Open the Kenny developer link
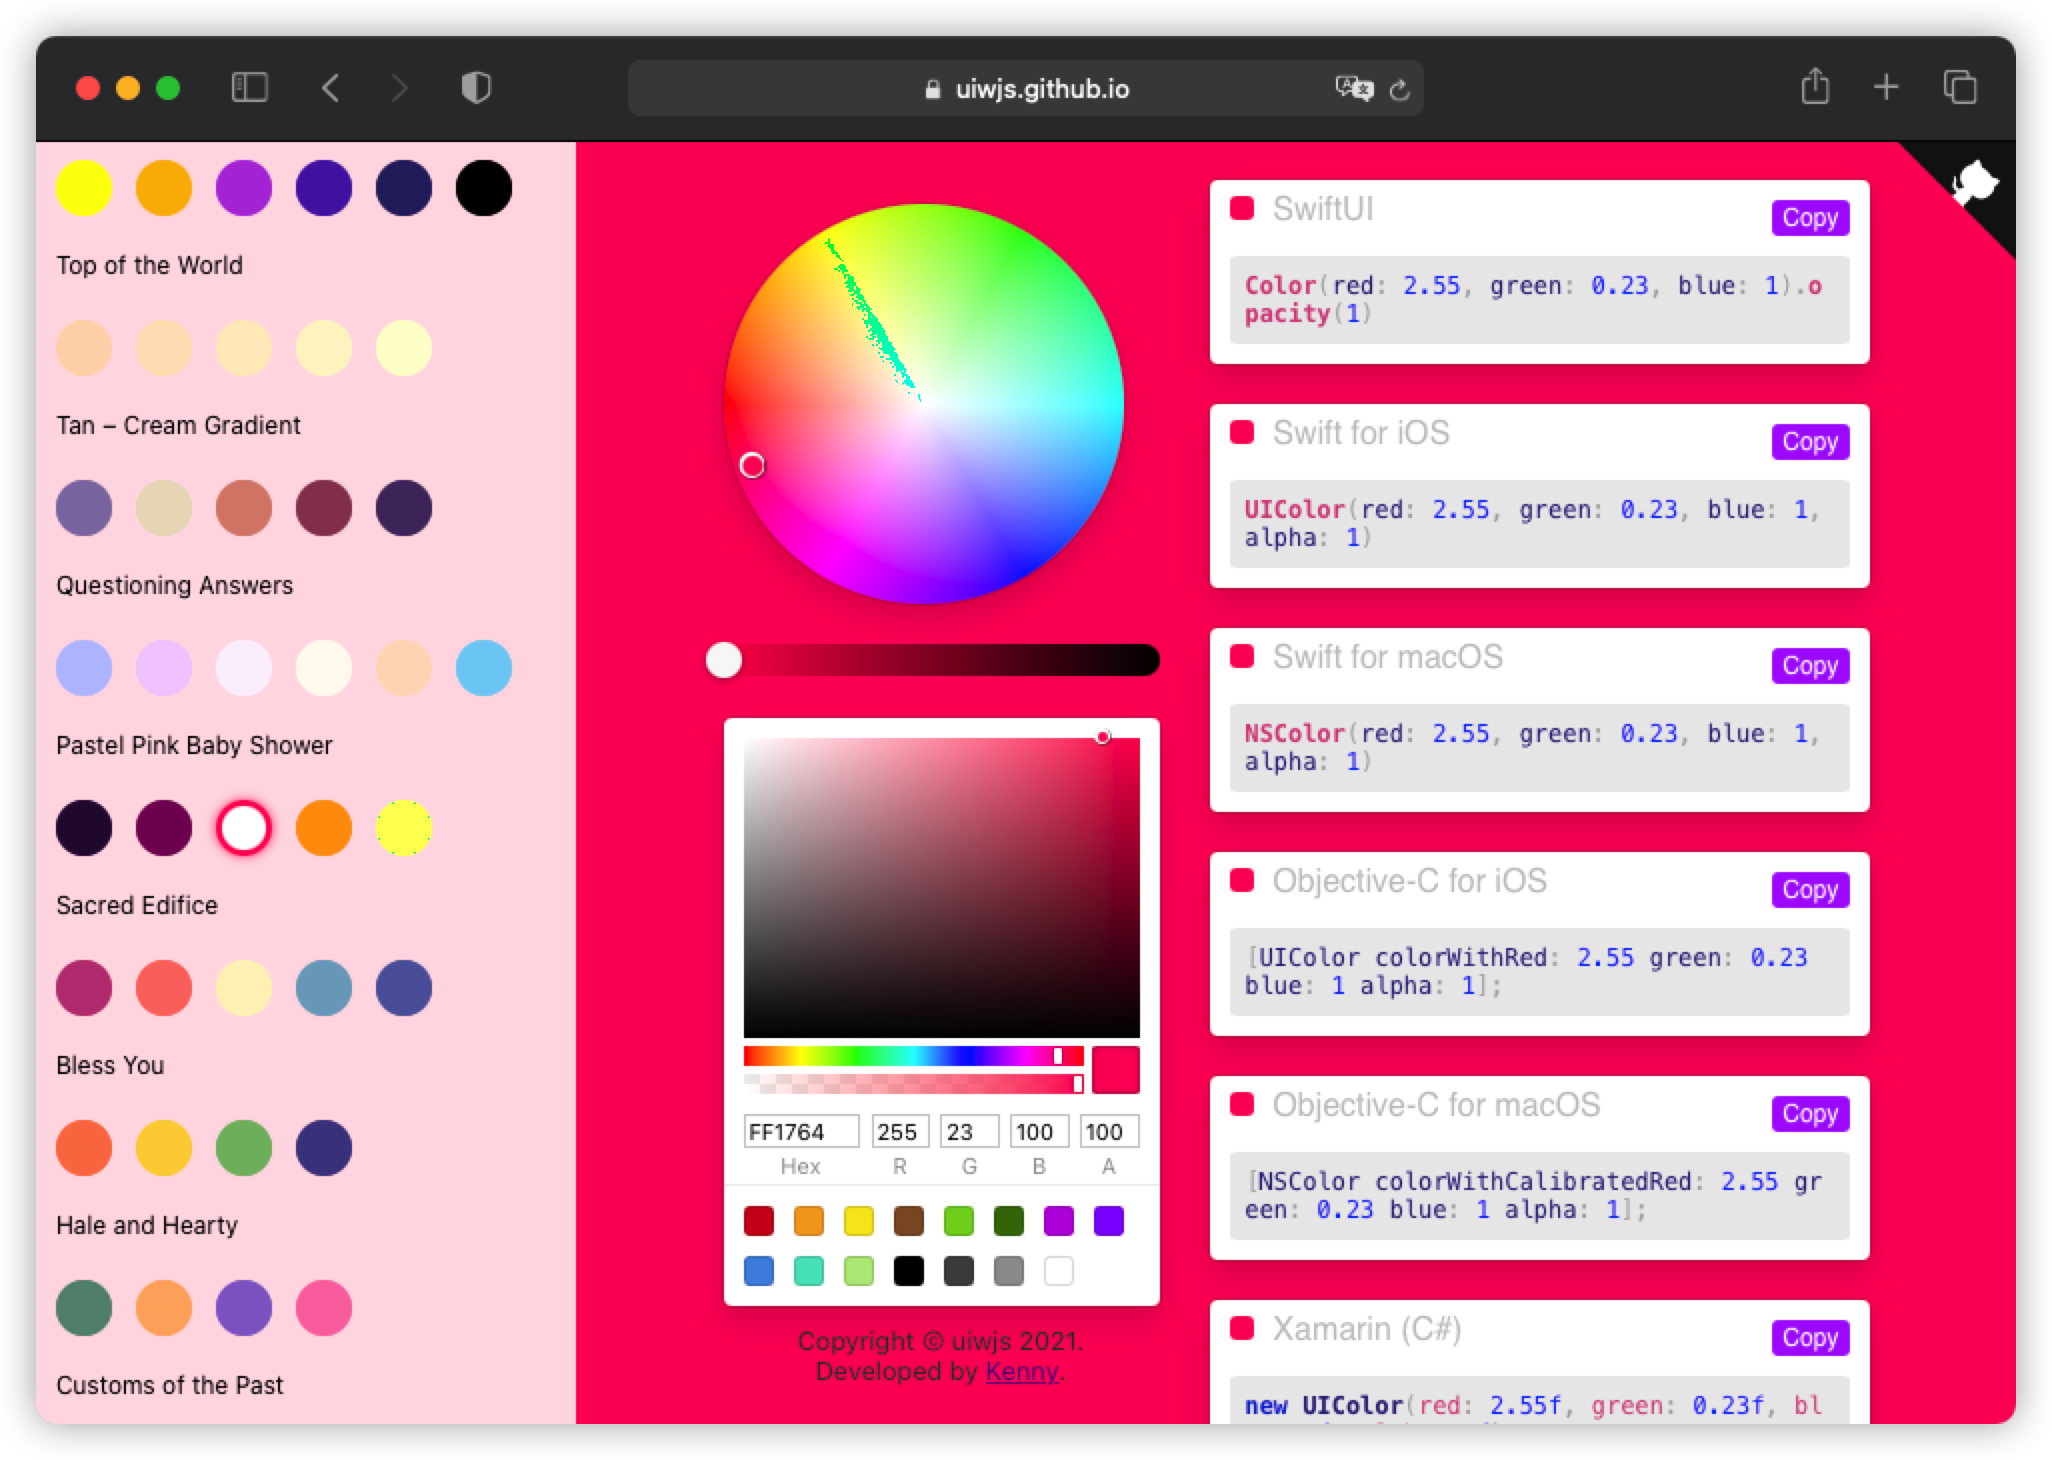 (x=1021, y=1372)
